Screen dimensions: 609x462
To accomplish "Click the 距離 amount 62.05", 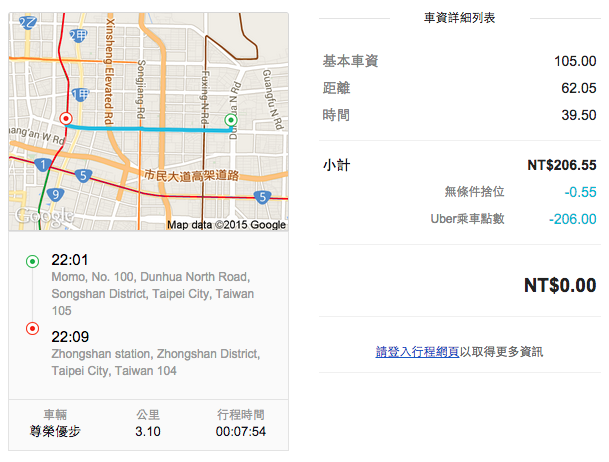I will click(578, 88).
